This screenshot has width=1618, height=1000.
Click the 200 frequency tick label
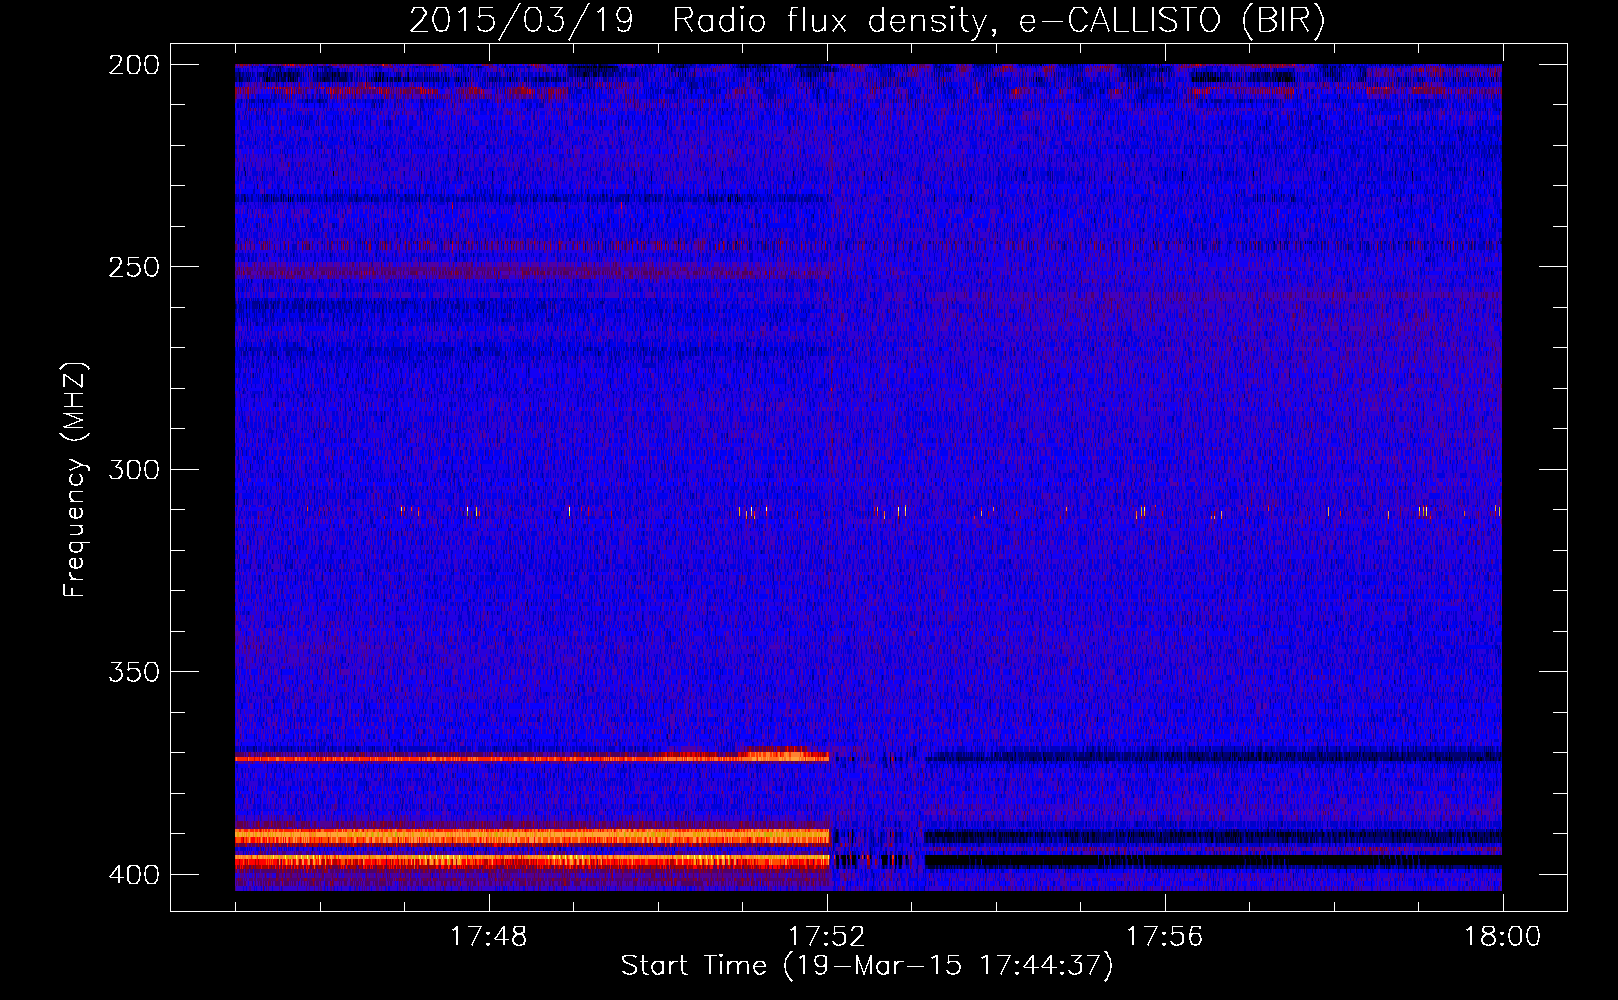pos(134,64)
